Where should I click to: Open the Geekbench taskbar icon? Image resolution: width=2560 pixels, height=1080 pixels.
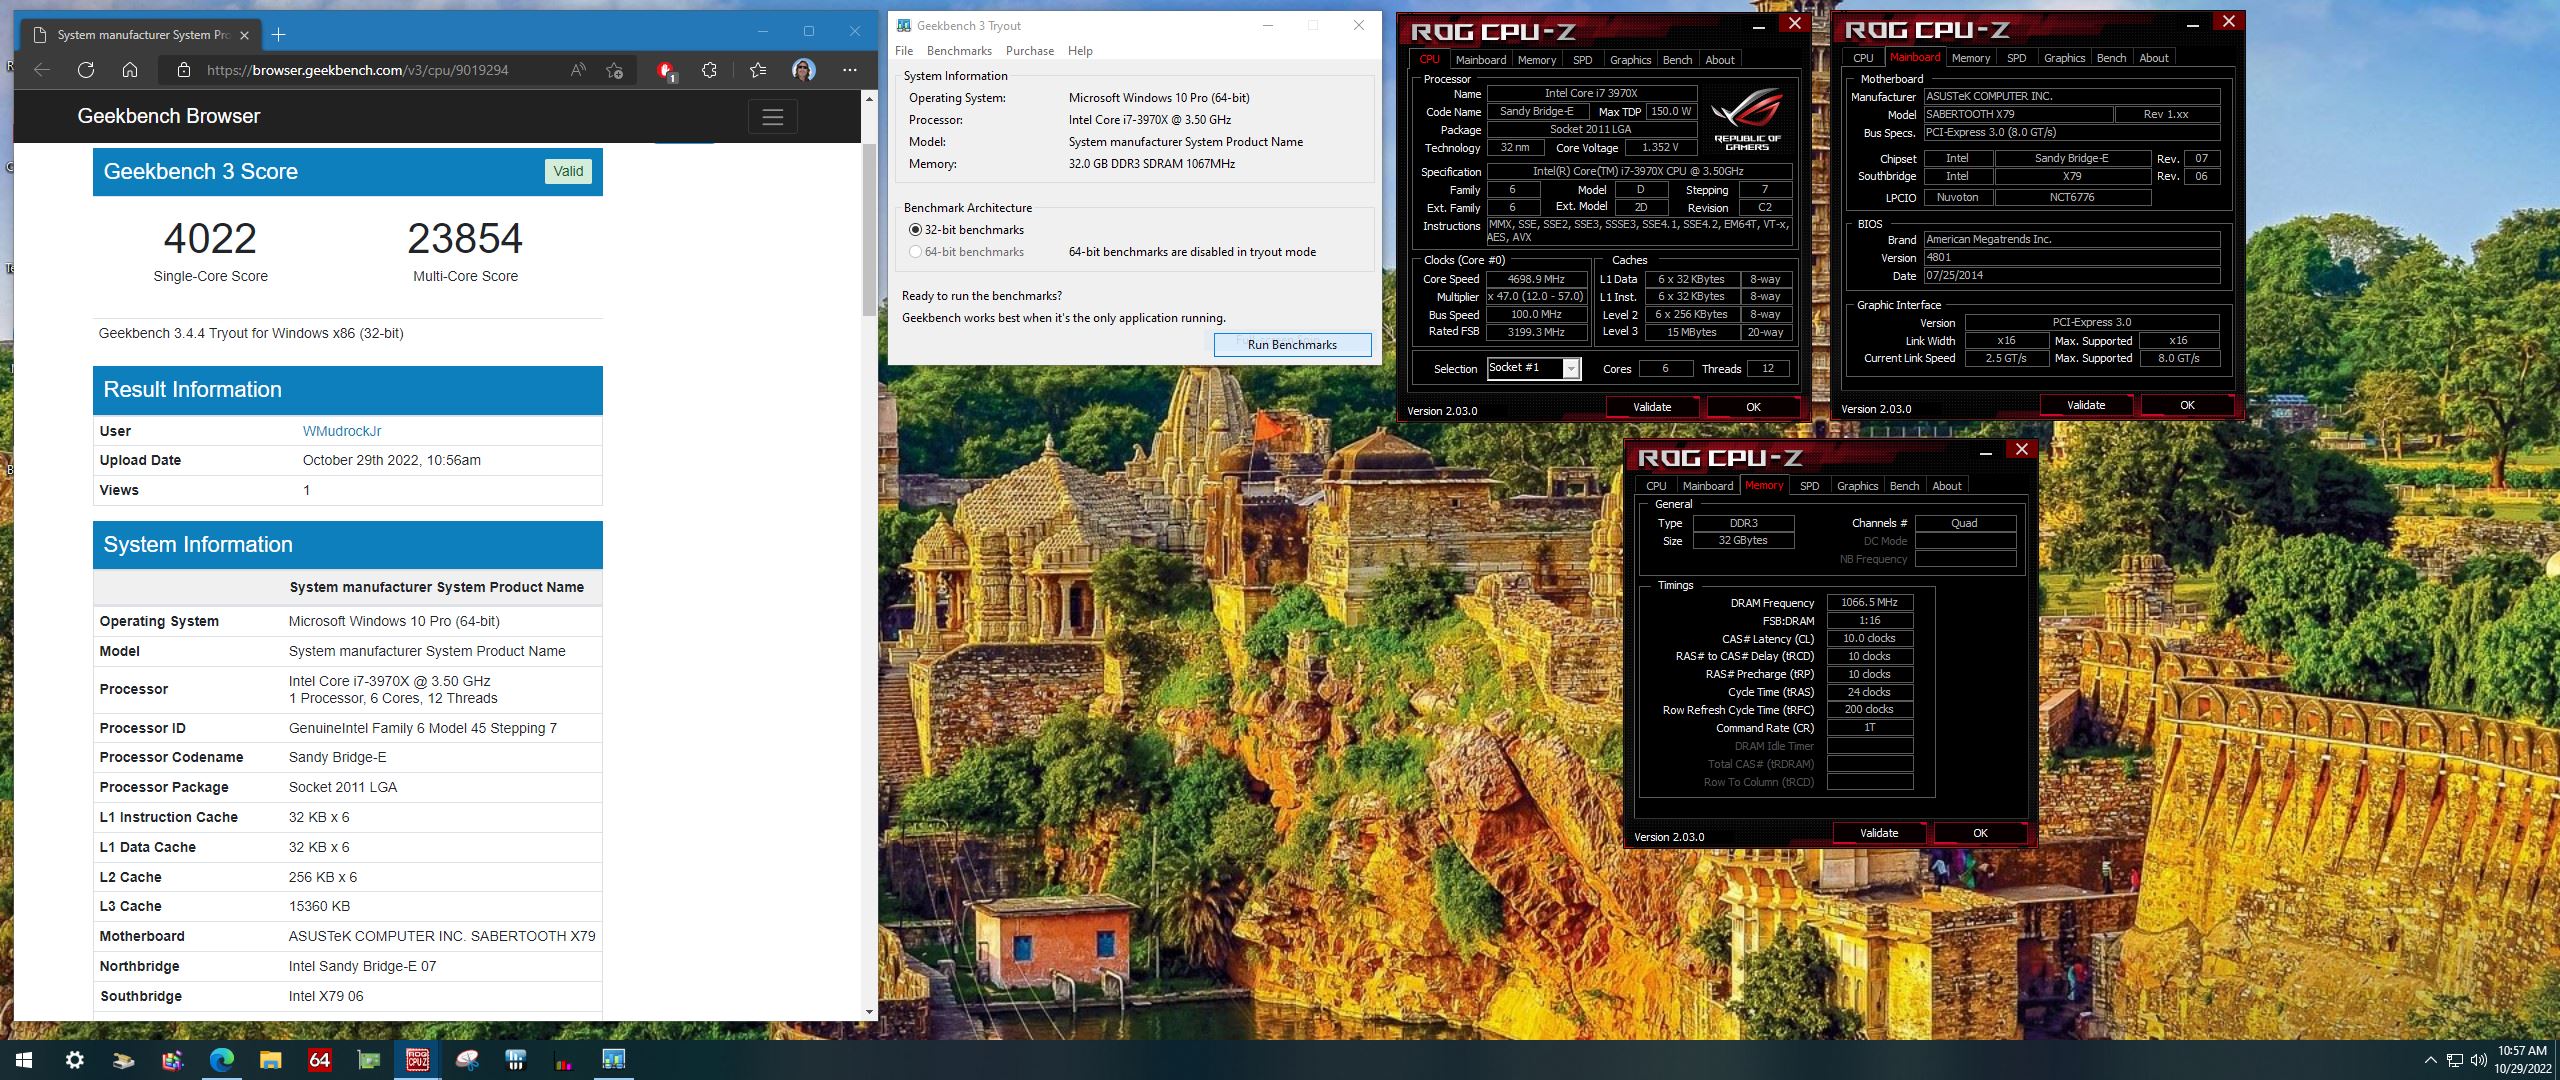[x=613, y=1060]
